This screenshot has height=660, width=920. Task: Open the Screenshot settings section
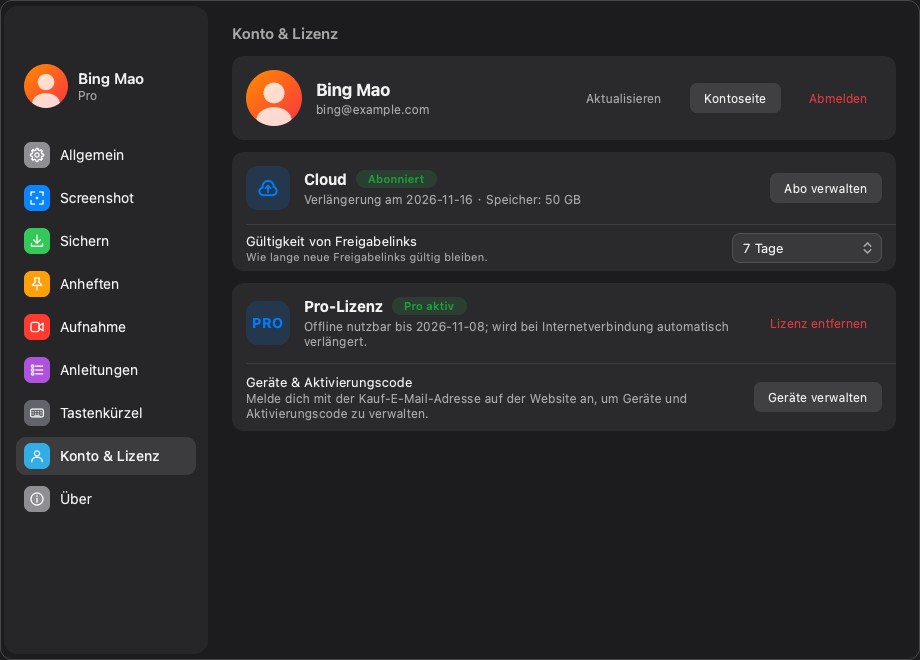(106, 198)
